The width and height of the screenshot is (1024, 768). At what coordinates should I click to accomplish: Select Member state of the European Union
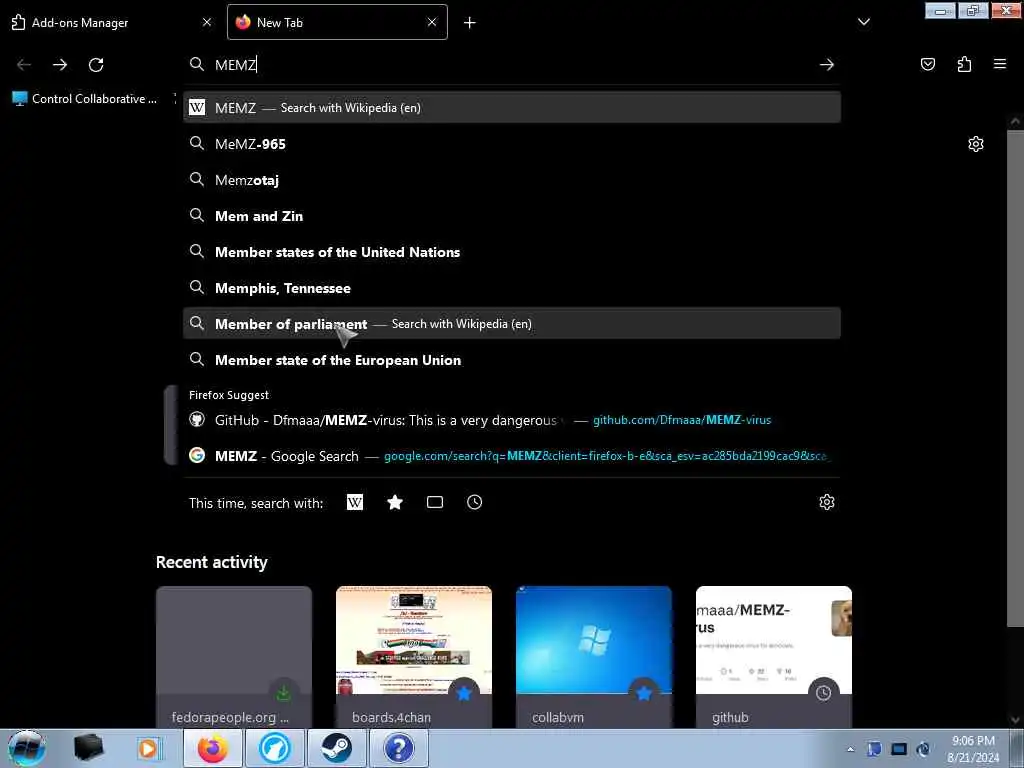click(512, 360)
